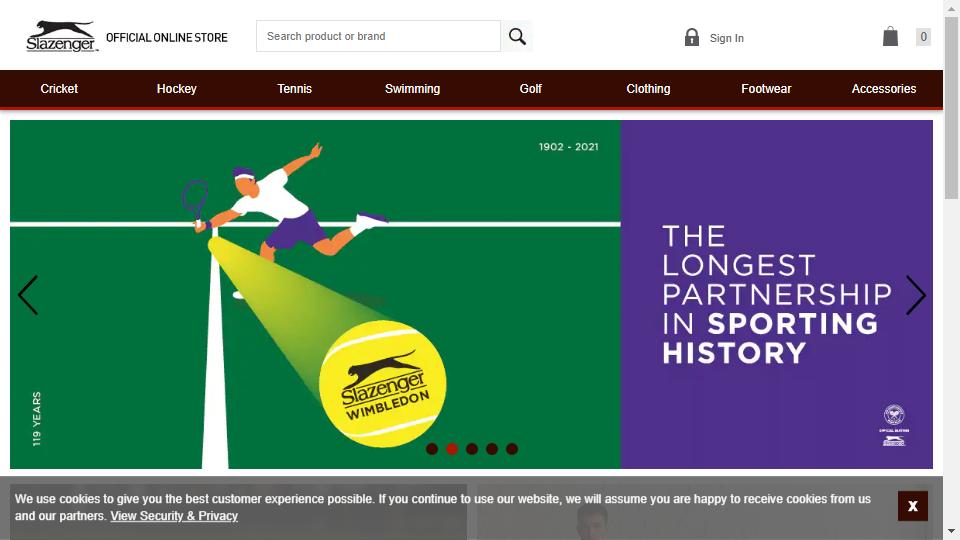Open the Tennis menu
Viewport: 960px width, 540px height.
point(294,89)
